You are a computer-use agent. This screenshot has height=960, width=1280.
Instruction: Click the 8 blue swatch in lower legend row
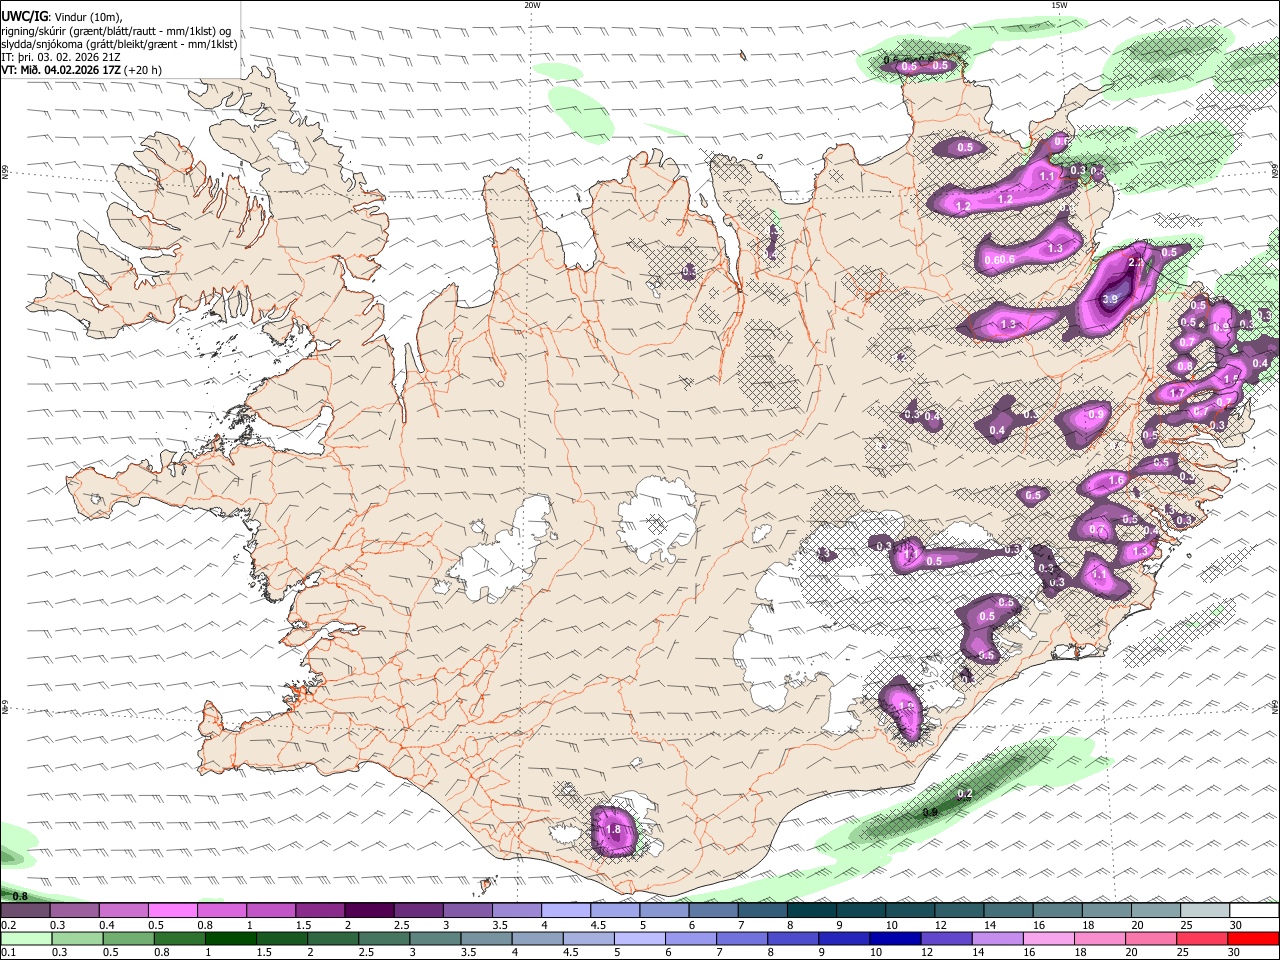(794, 938)
